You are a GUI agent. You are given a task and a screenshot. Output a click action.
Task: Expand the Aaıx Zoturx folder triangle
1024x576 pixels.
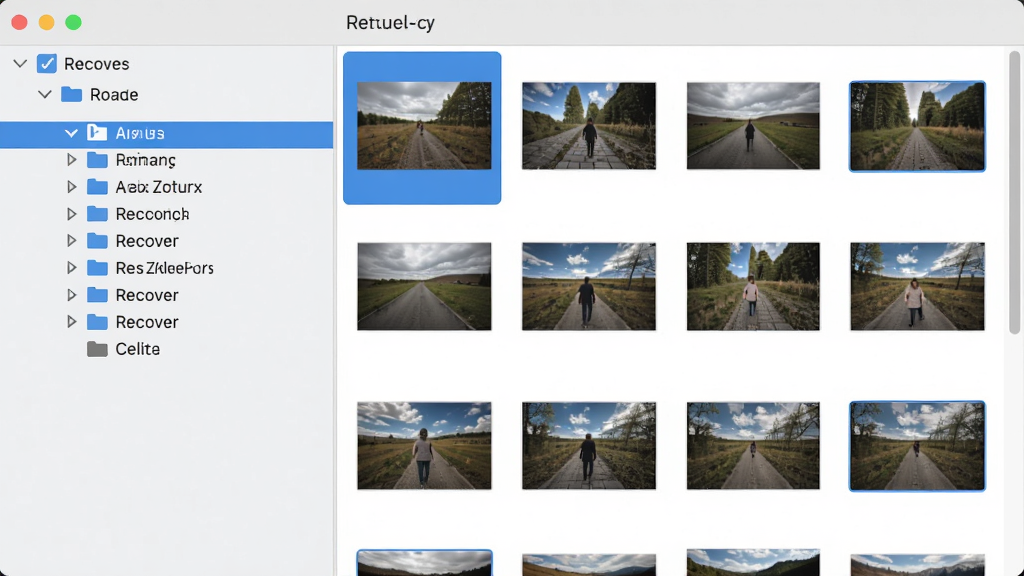point(71,187)
